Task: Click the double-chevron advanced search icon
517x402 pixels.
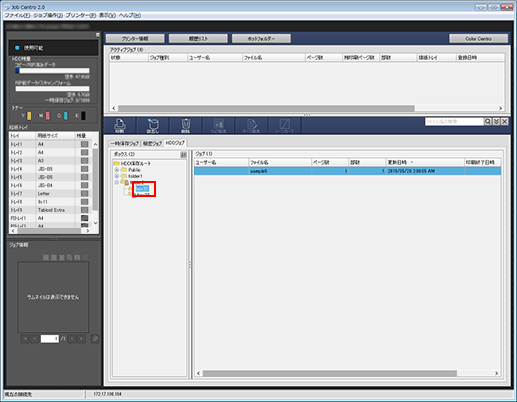Action: point(496,122)
